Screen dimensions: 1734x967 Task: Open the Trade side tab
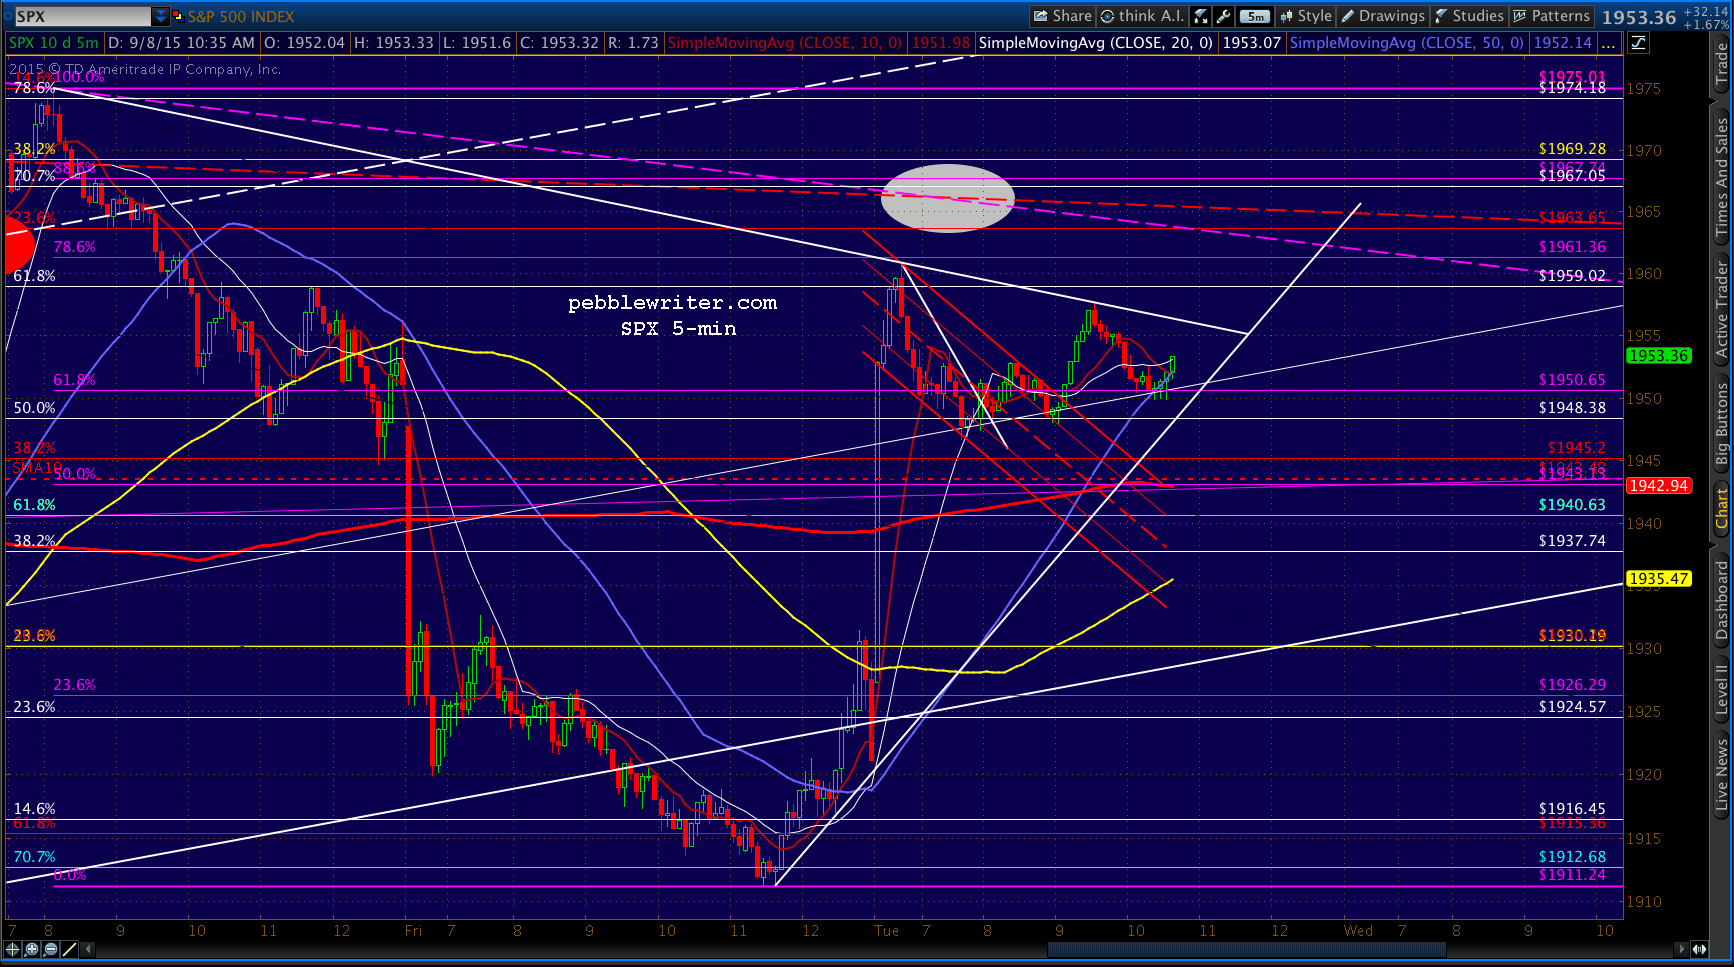point(1722,64)
